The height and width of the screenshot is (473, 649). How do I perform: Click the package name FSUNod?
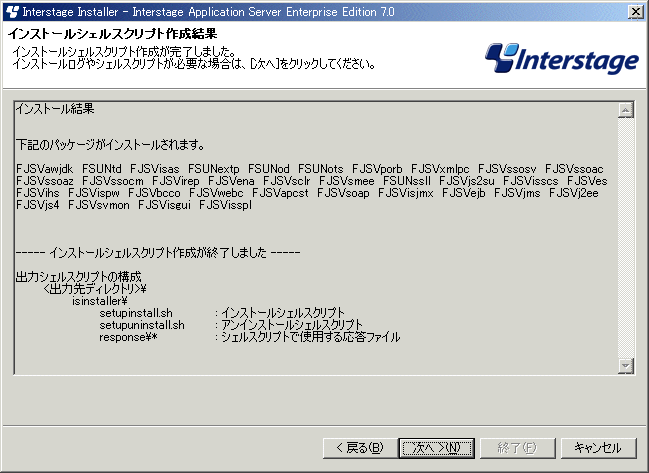pyautogui.click(x=269, y=169)
